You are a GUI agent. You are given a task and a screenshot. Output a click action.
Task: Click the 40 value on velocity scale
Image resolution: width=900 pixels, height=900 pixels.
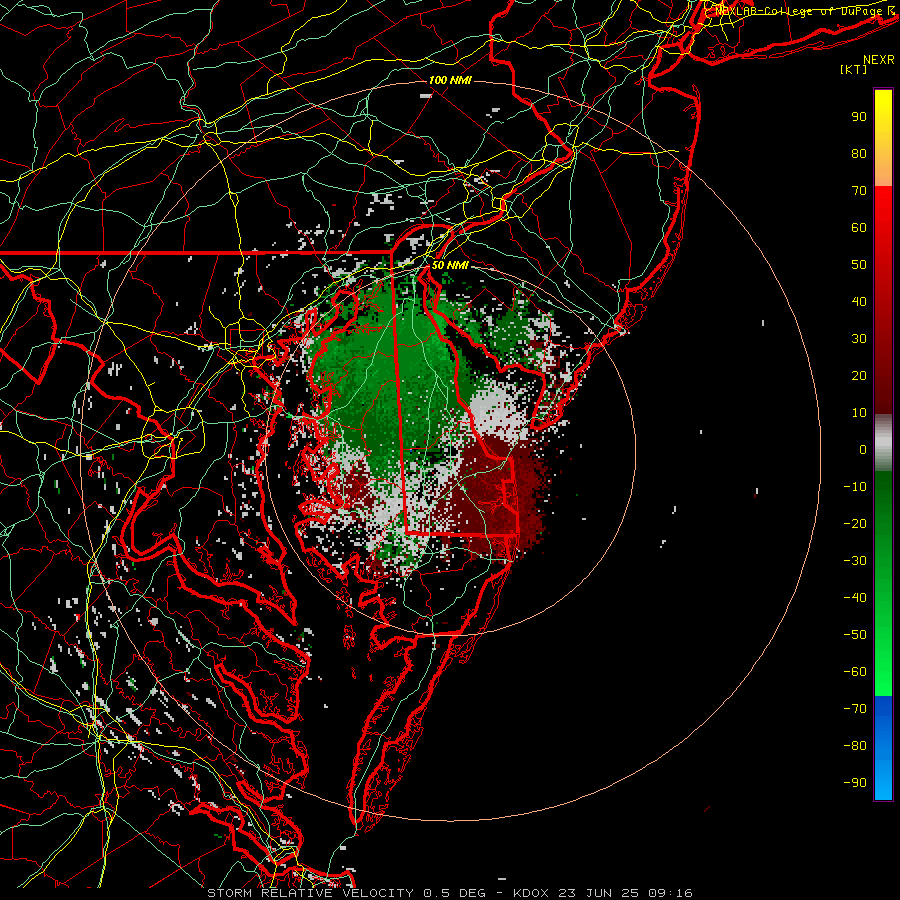[859, 302]
